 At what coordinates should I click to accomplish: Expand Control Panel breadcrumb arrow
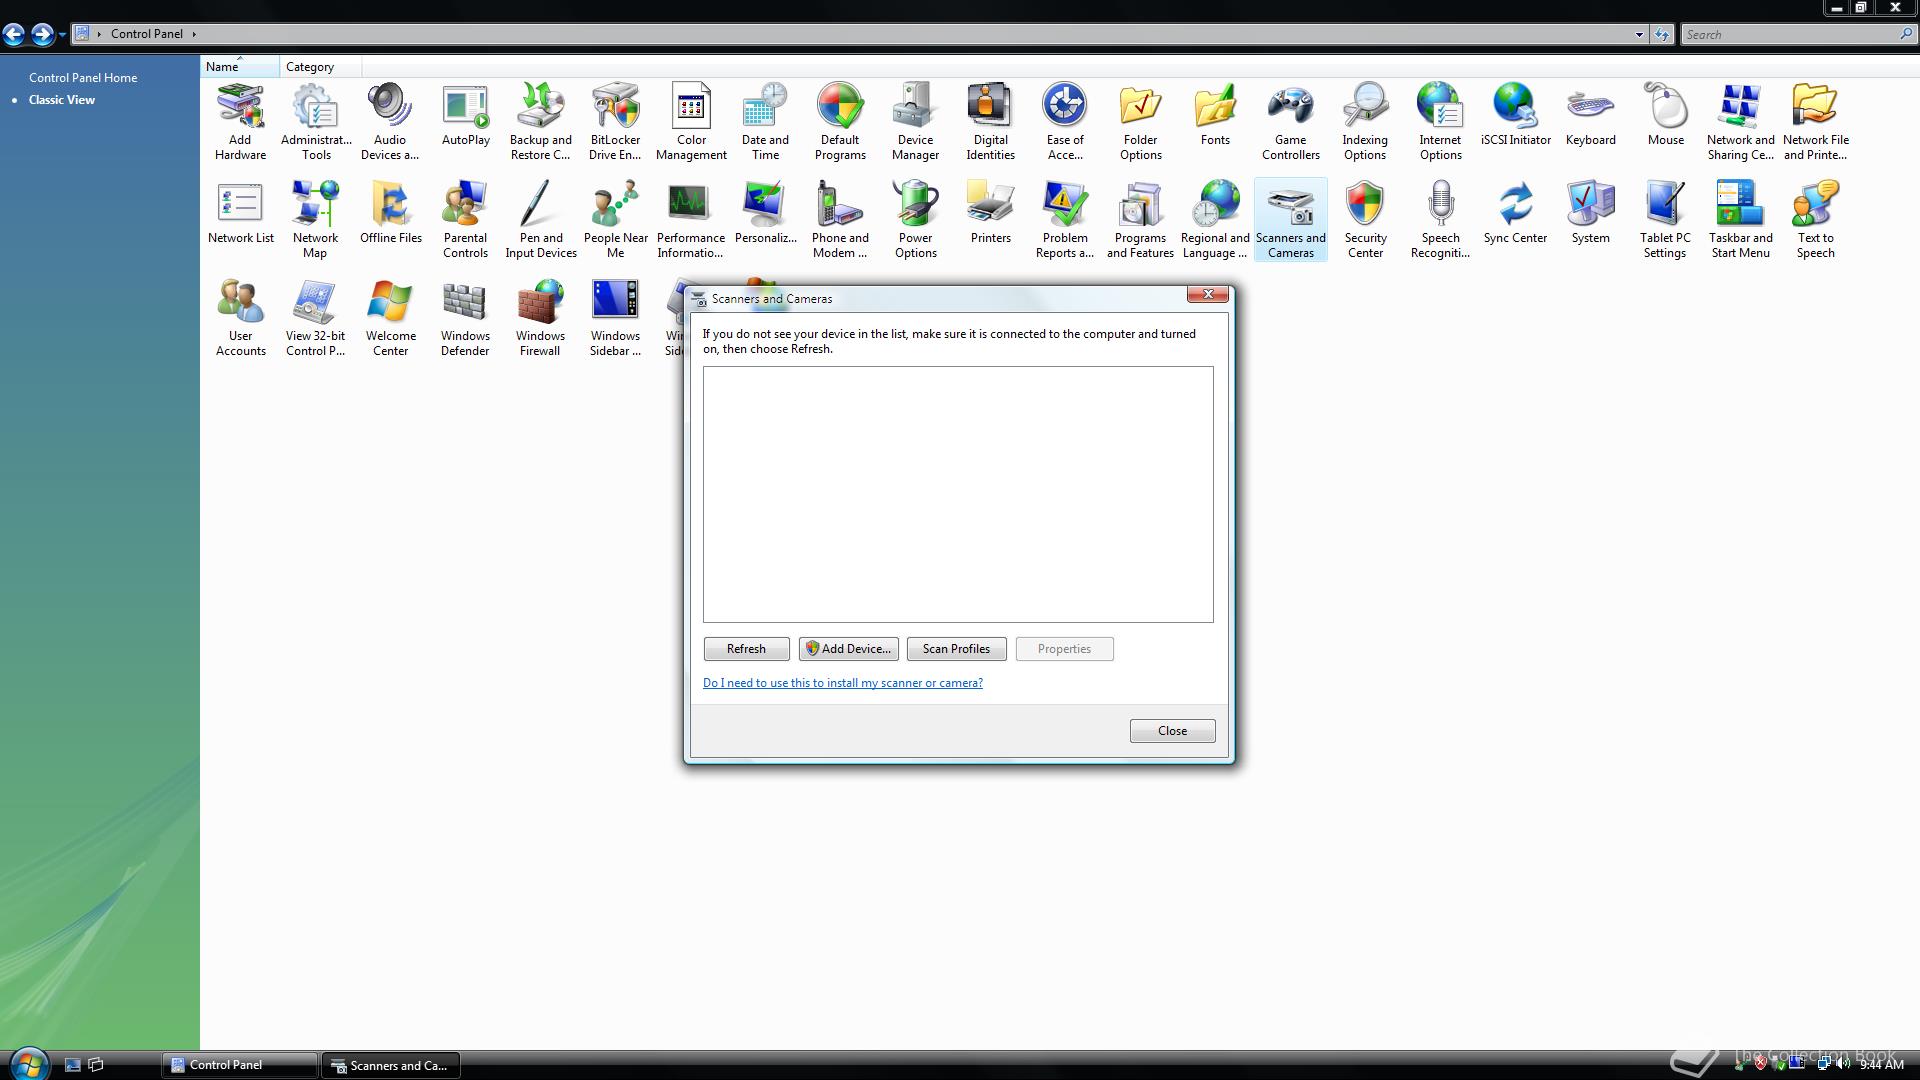pyautogui.click(x=194, y=34)
